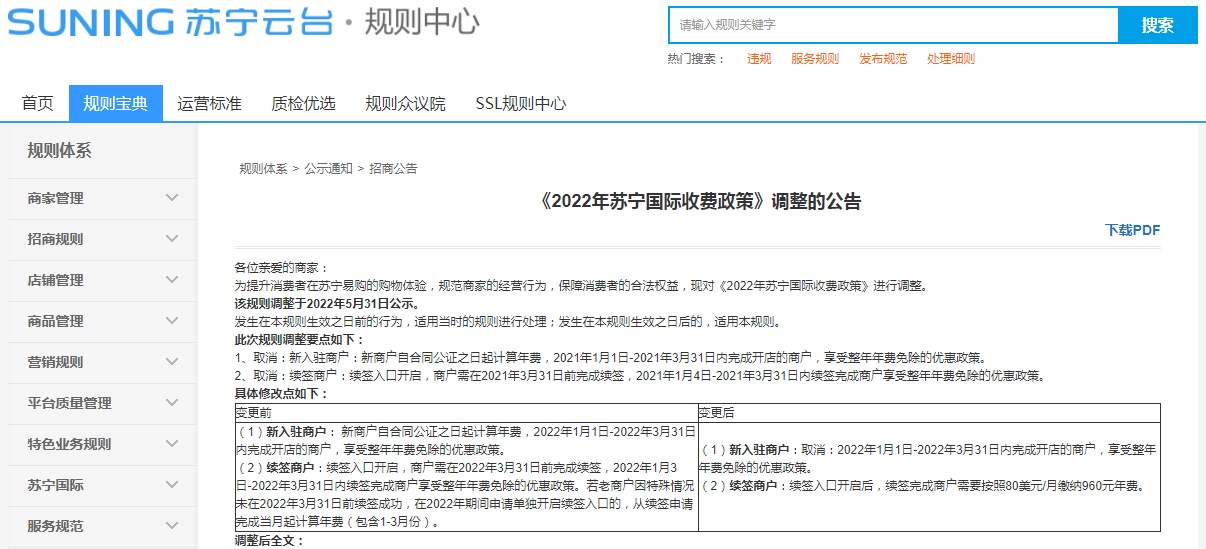
Task: Select 服务规范 in the sidebar
Action: tap(56, 526)
